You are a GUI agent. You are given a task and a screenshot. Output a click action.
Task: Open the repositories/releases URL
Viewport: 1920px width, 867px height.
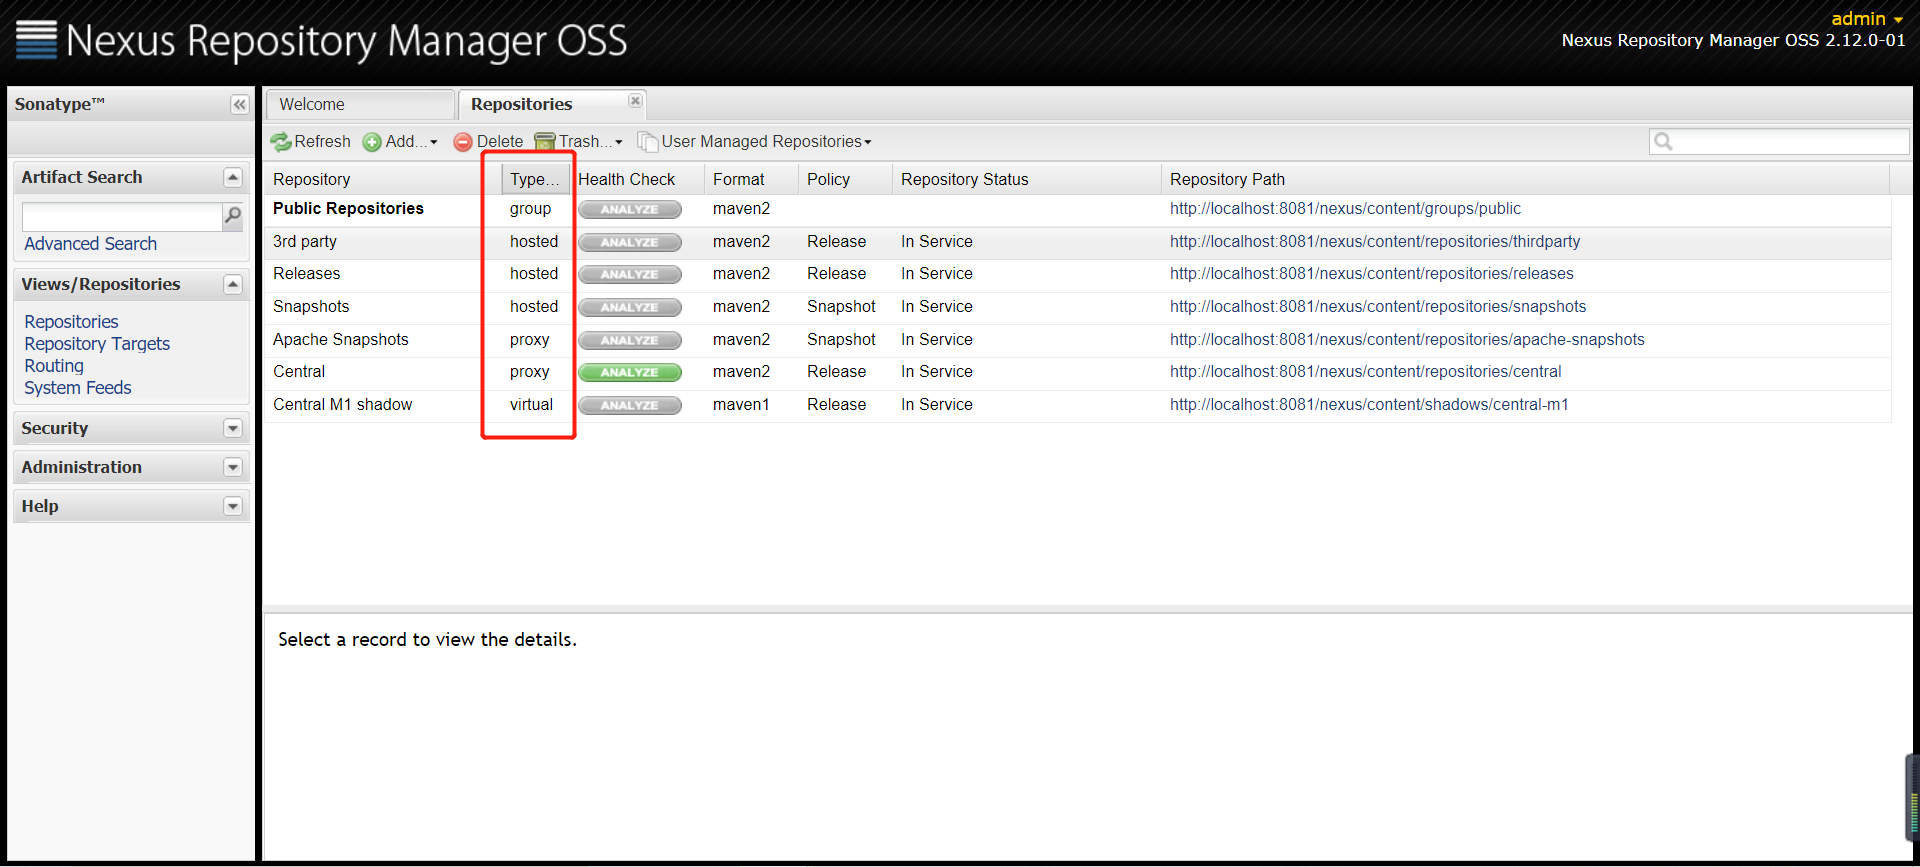1372,274
